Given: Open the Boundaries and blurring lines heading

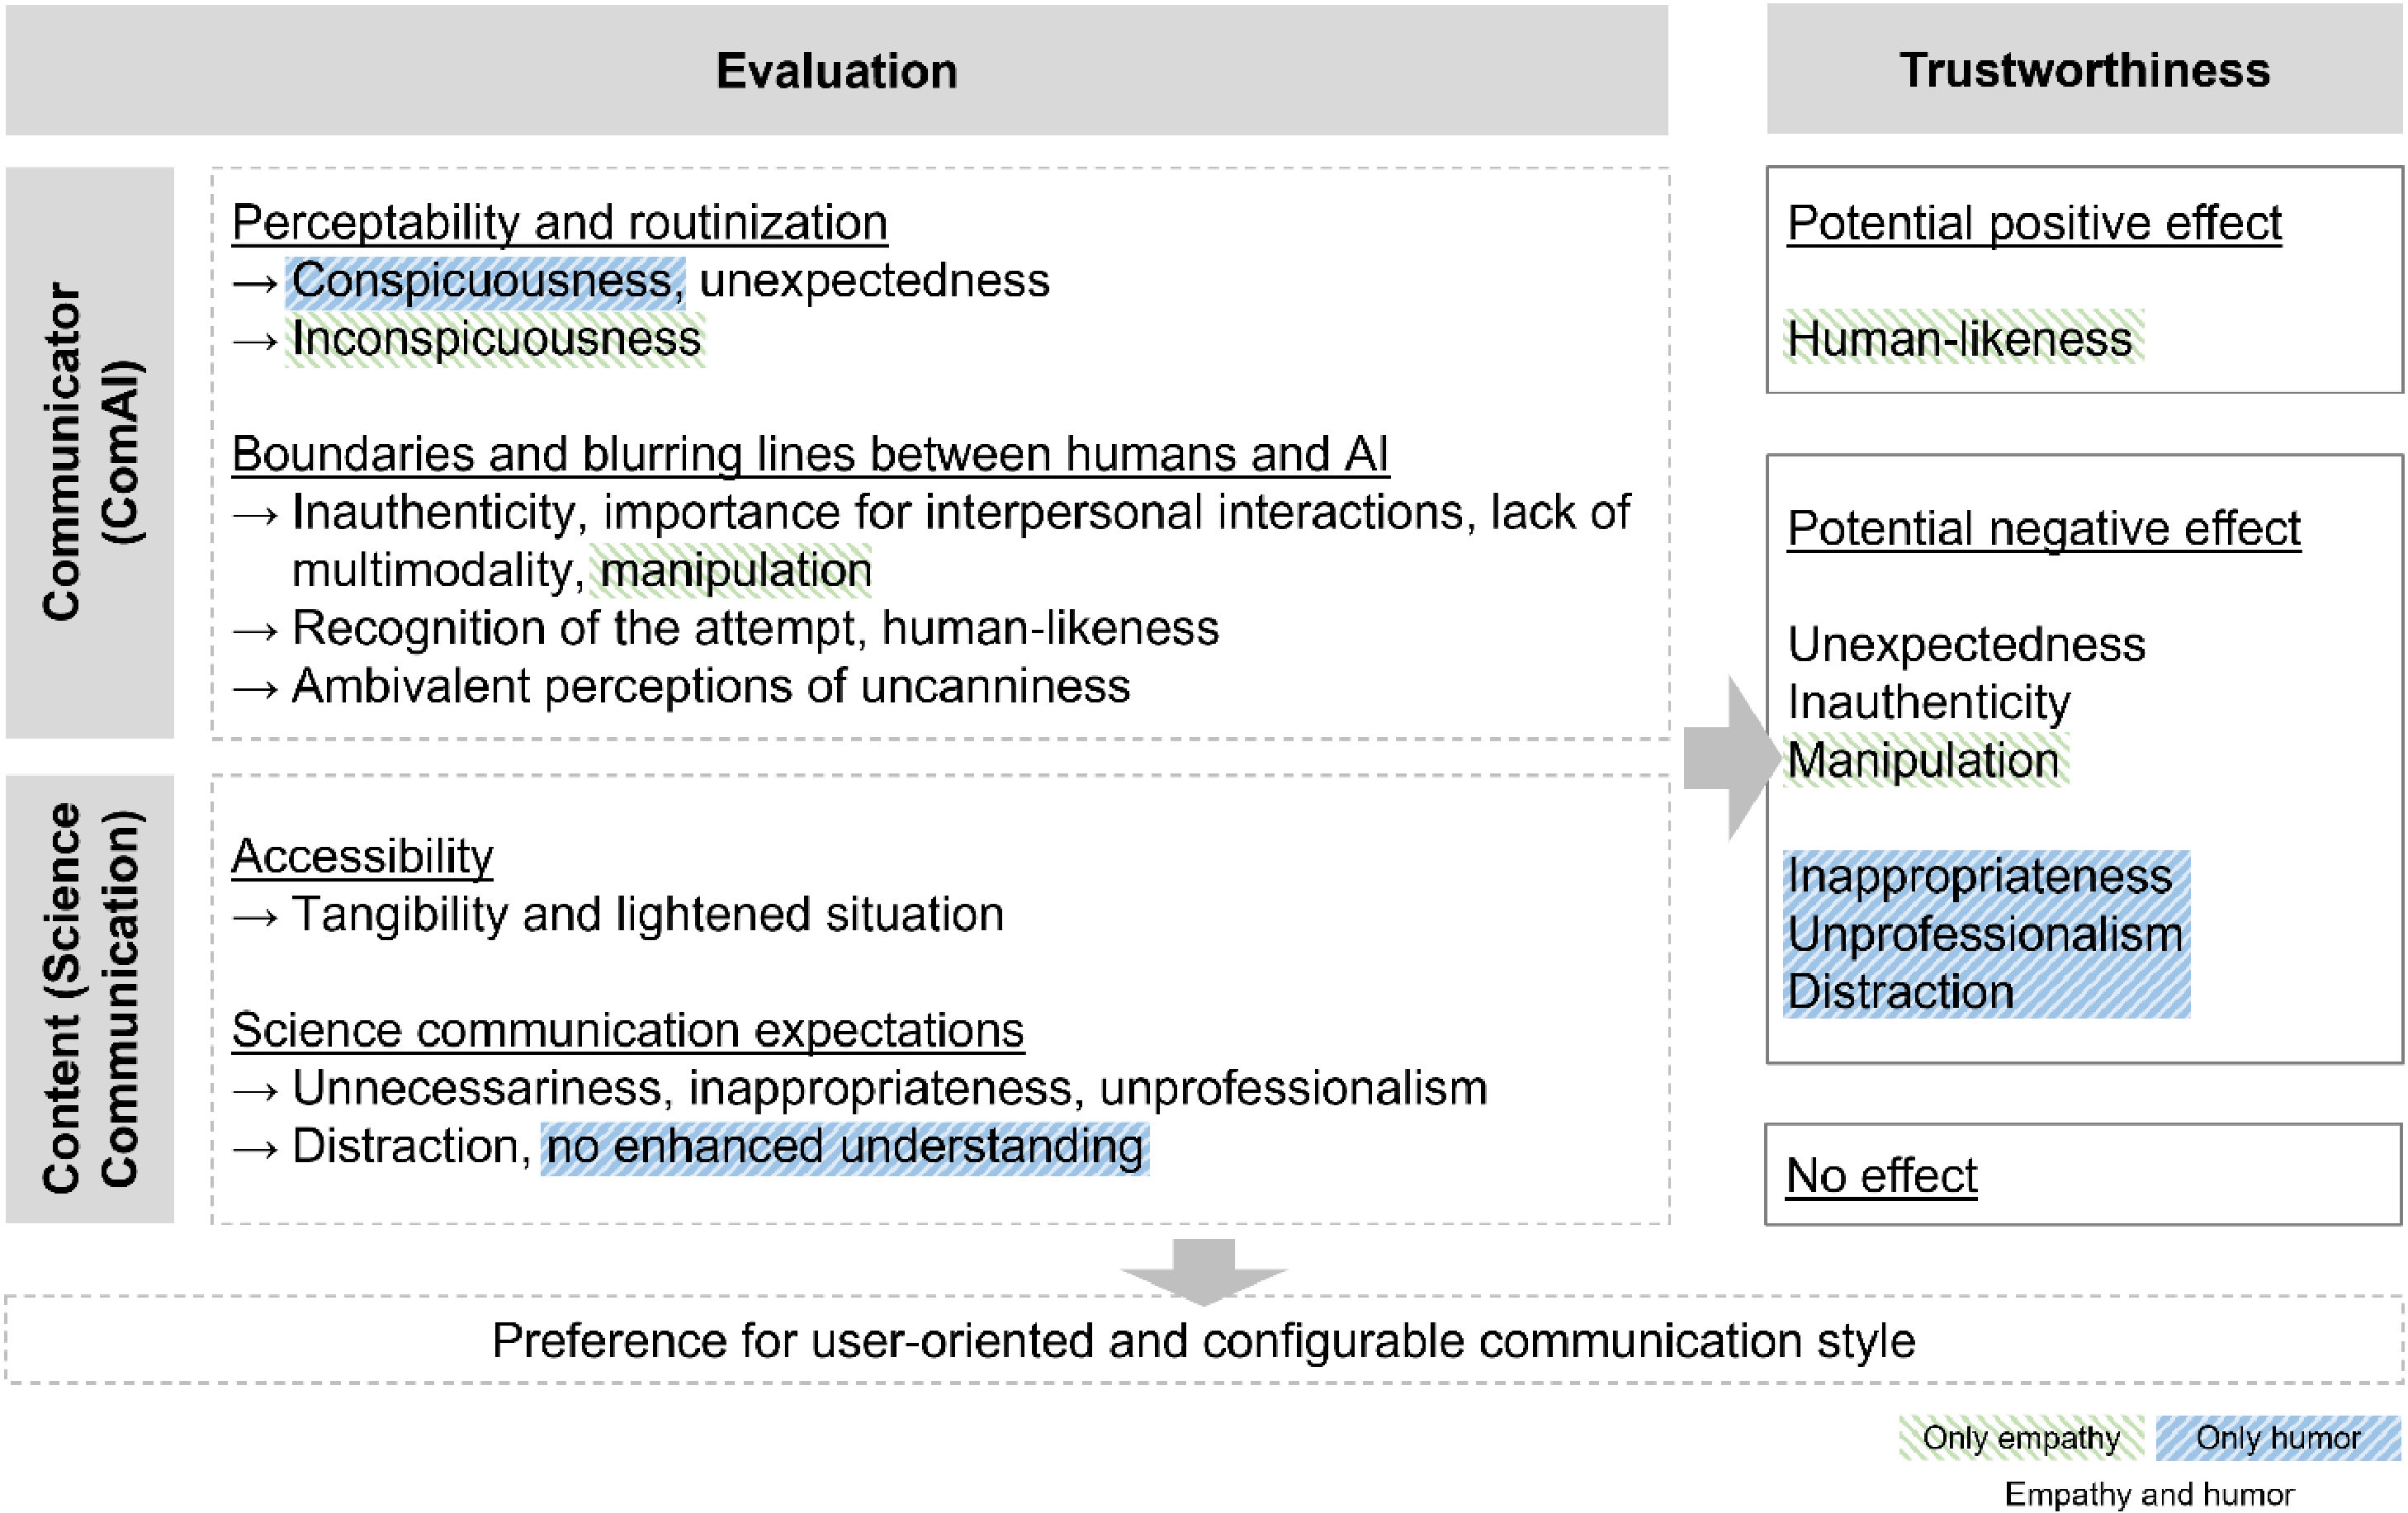Looking at the screenshot, I should click(x=810, y=454).
